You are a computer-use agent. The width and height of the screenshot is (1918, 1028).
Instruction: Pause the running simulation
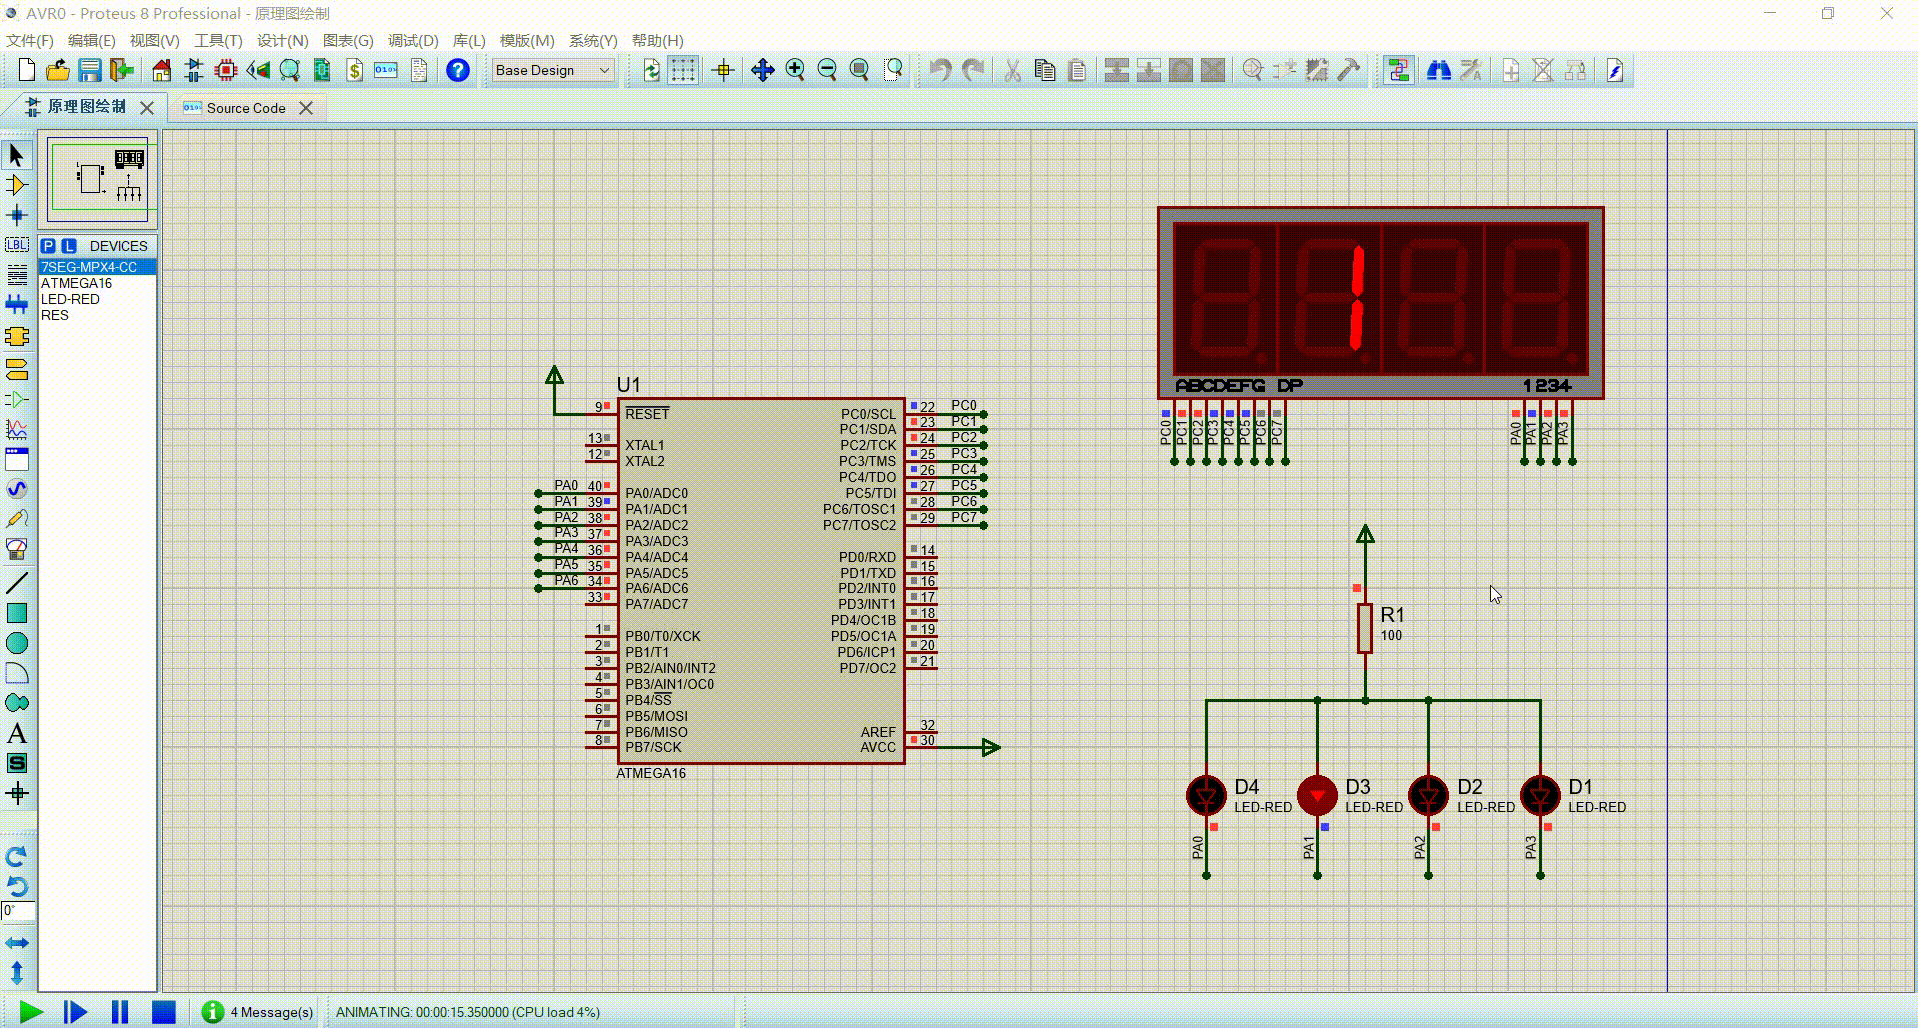click(x=118, y=1012)
